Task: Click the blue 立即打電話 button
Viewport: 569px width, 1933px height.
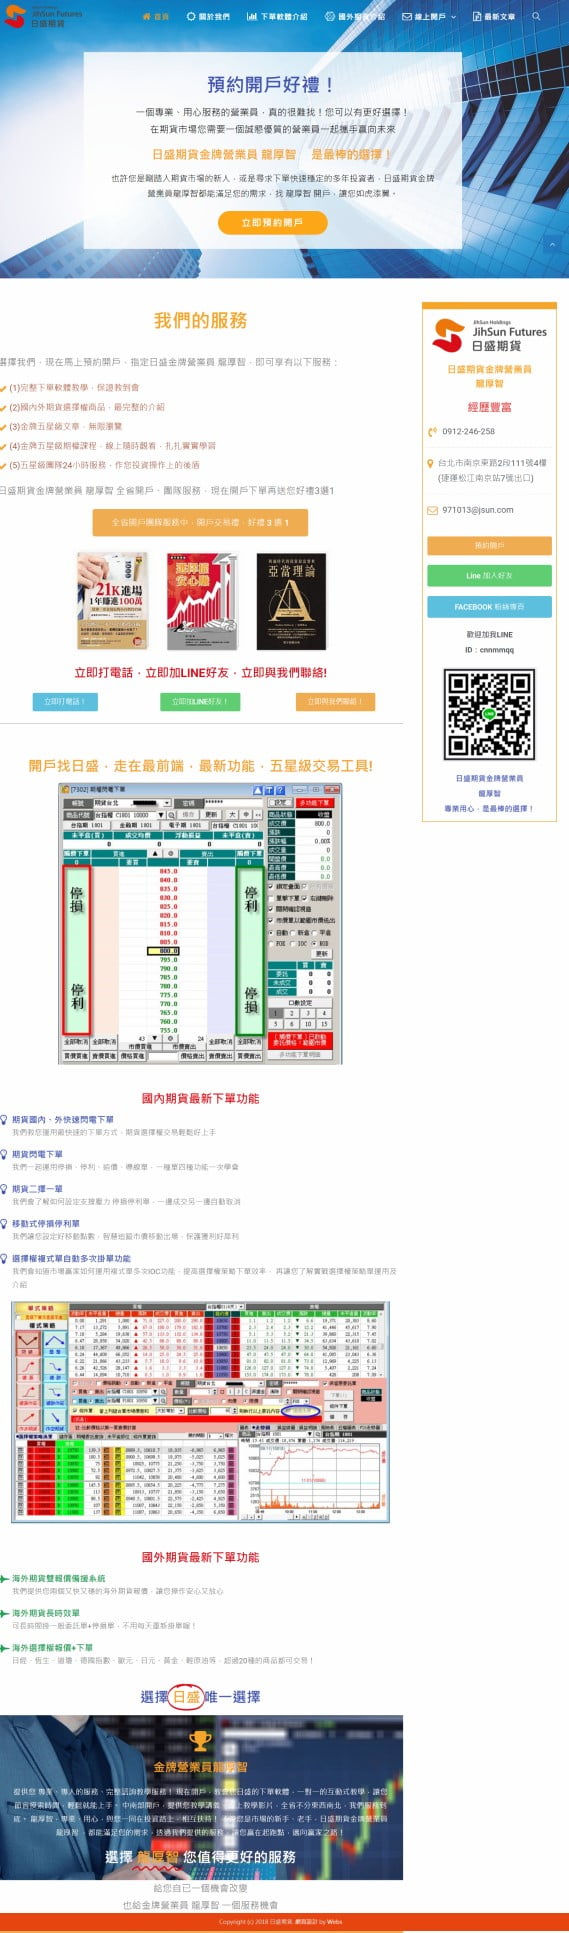Action: 64,701
